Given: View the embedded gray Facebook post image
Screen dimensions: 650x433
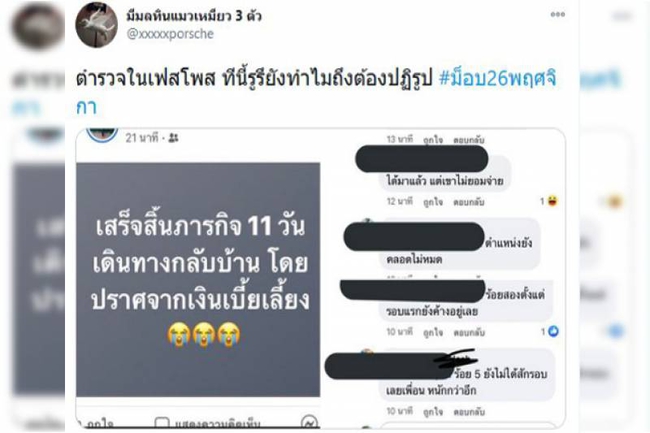Looking at the screenshot, I should tap(198, 279).
